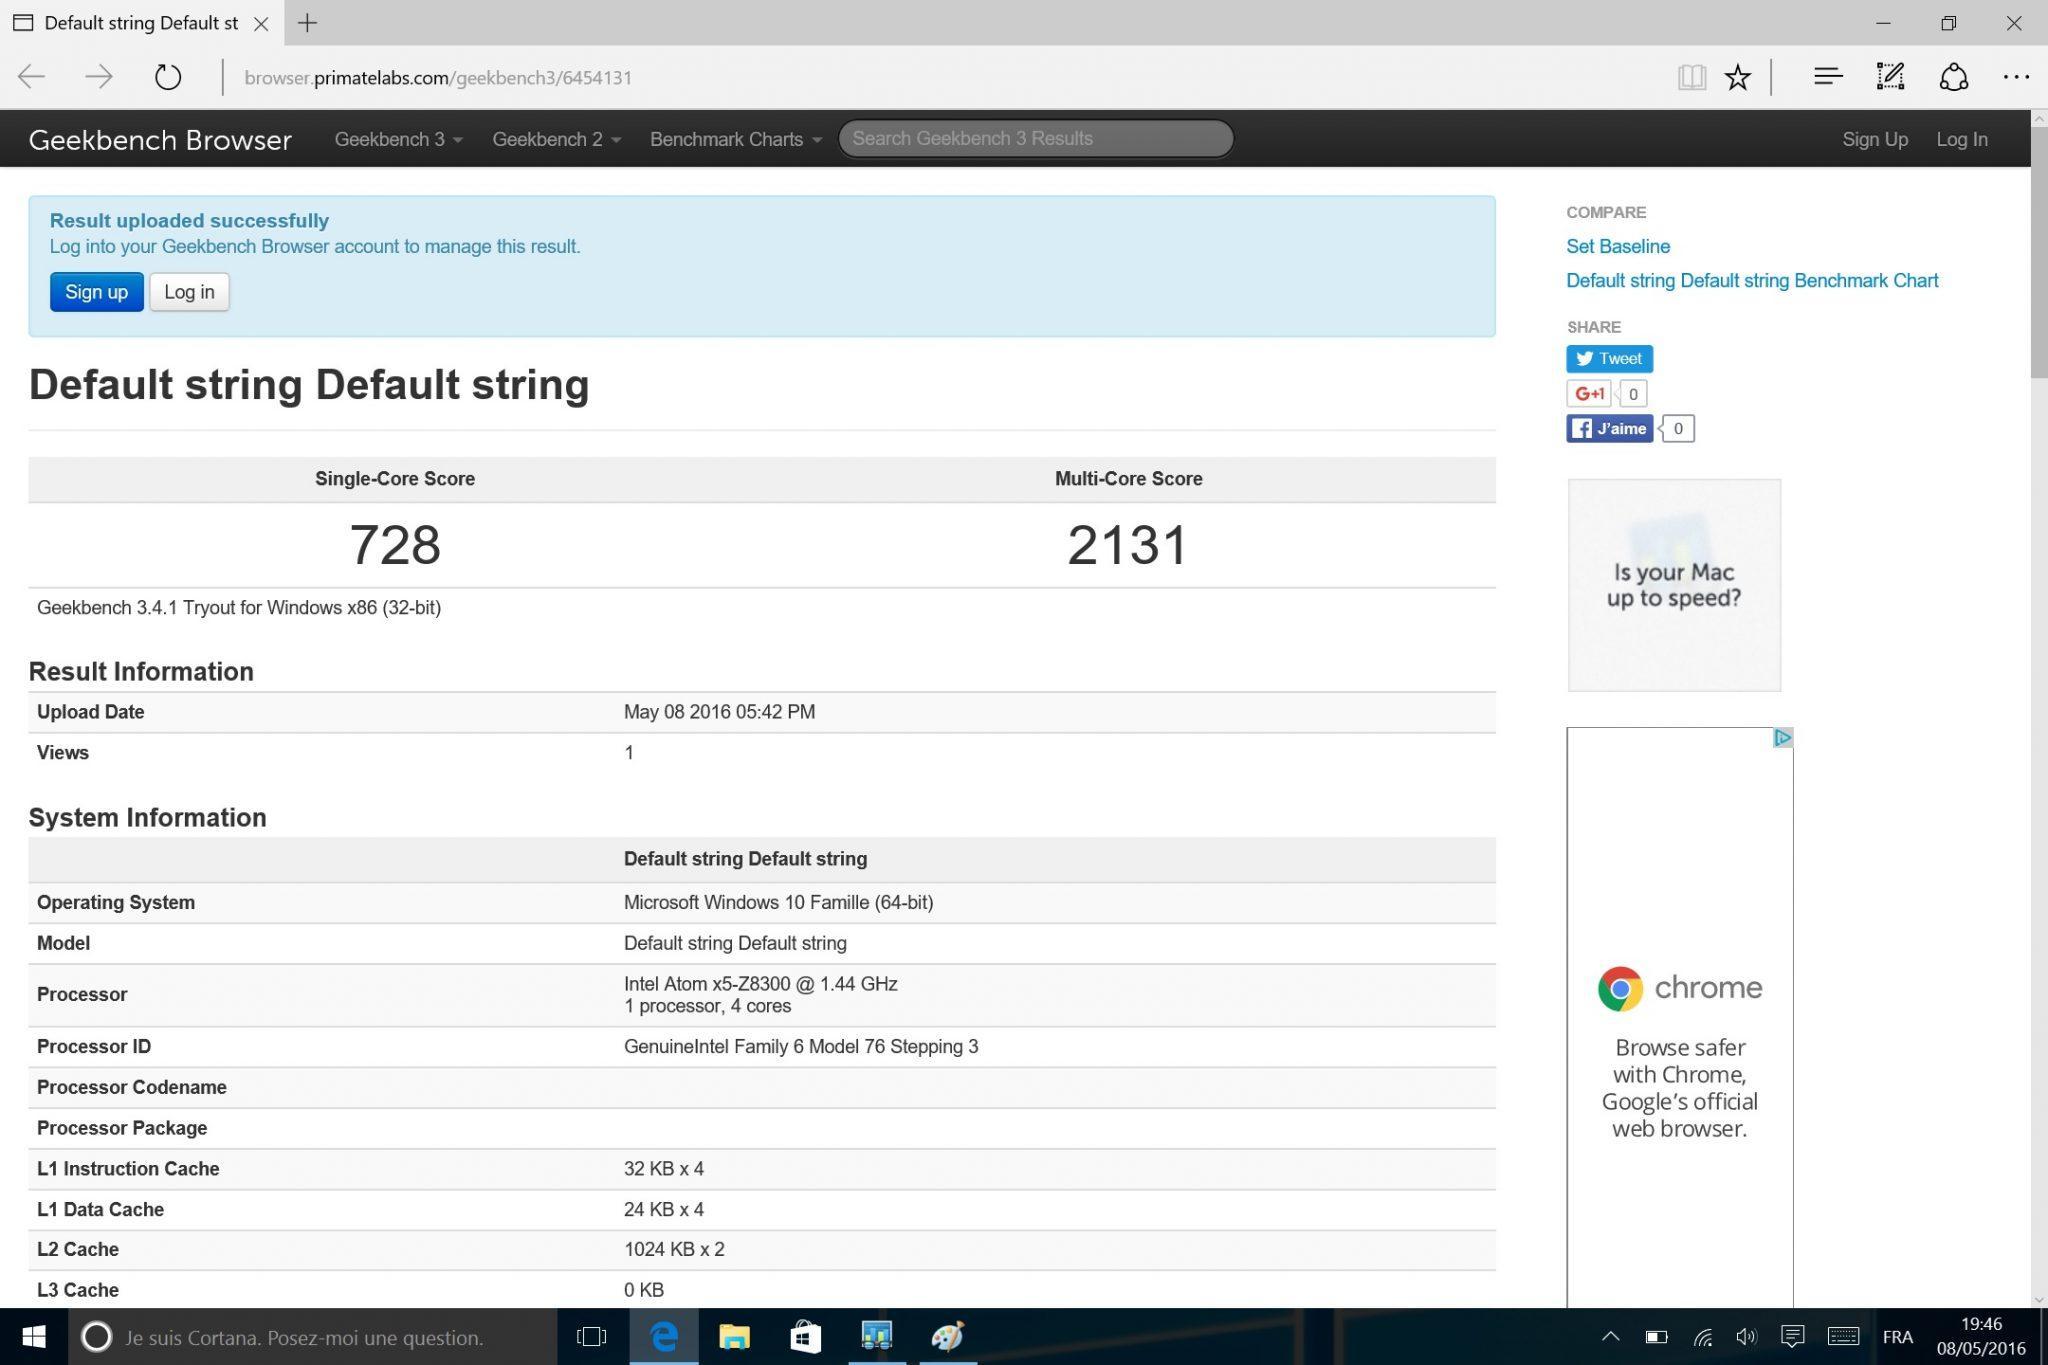Open the Edge more actions menu
2048x1365 pixels.
2016,77
